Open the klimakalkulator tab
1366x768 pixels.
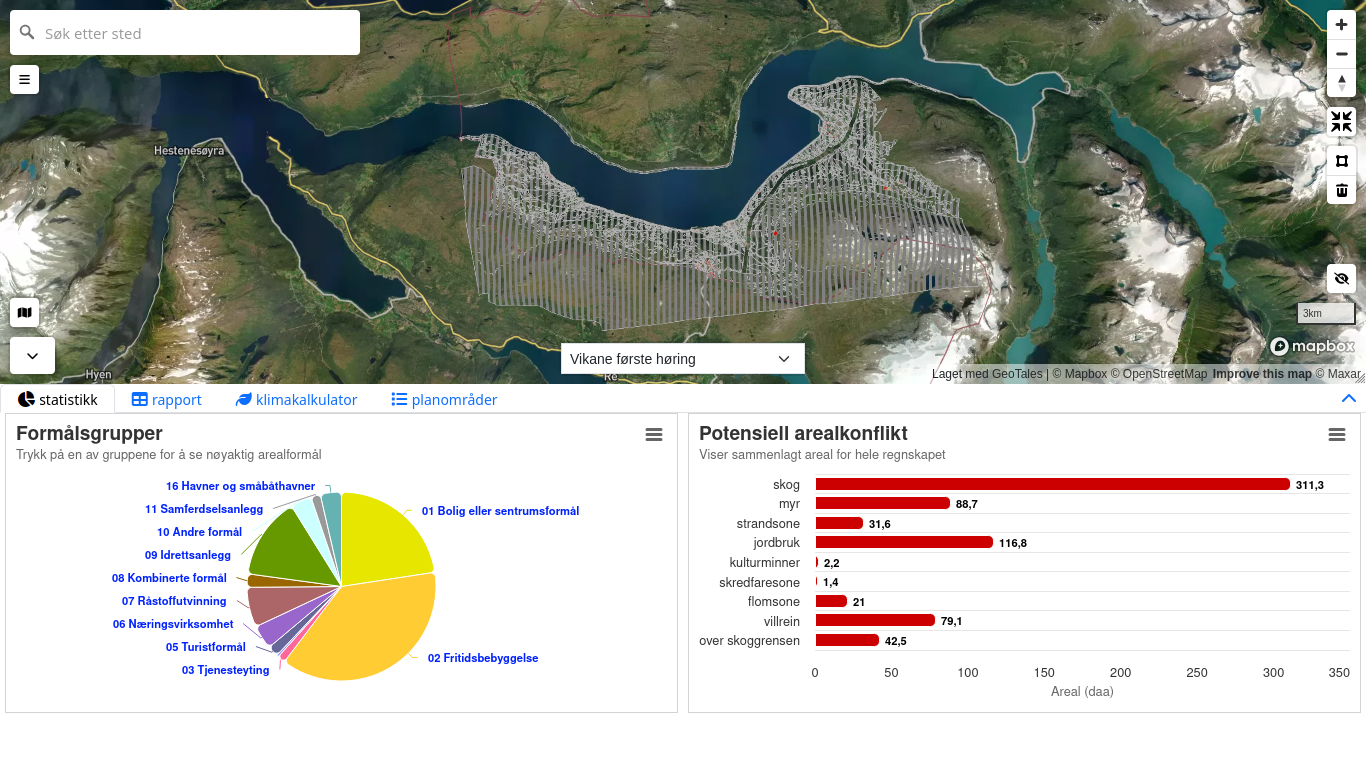(x=296, y=400)
